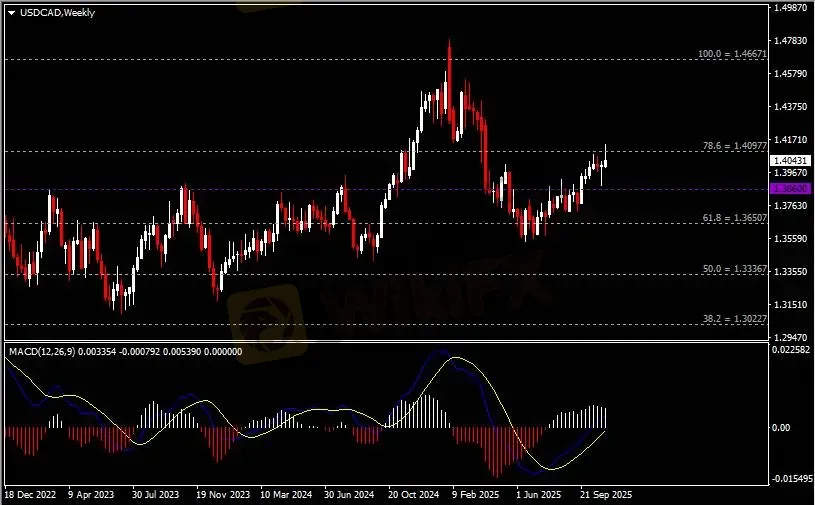Image resolution: width=815 pixels, height=505 pixels.
Task: Click the current price tag 1.40431
Action: pos(790,160)
